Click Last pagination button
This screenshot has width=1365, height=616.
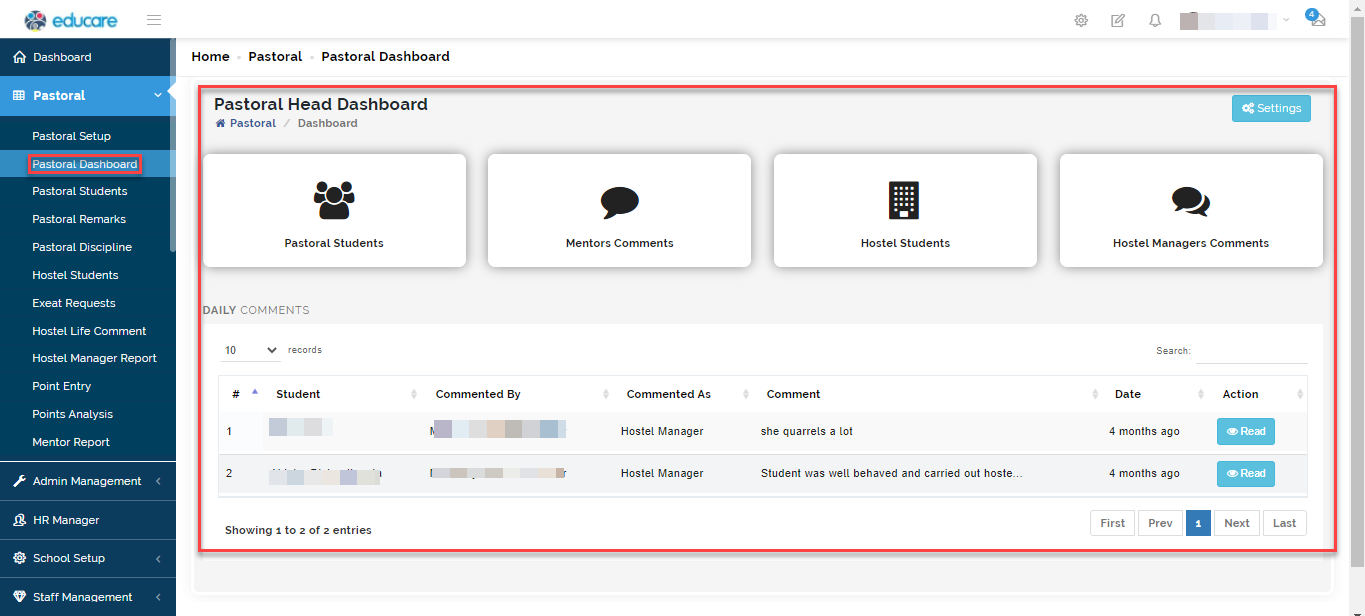pyautogui.click(x=1285, y=523)
